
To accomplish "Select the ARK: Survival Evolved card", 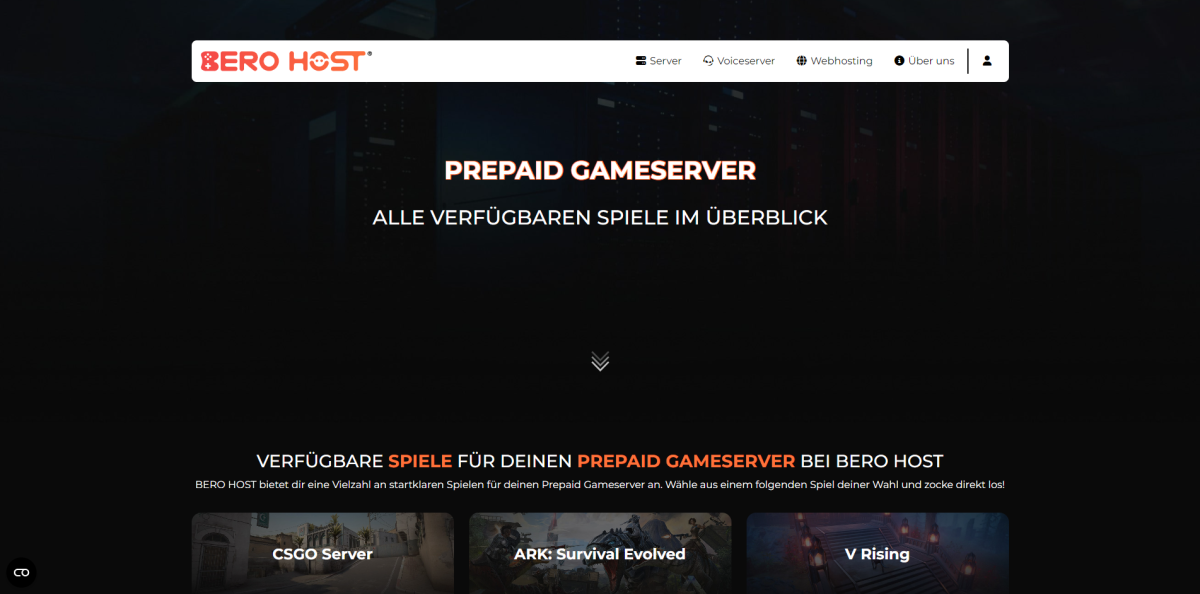I will pyautogui.click(x=600, y=553).
